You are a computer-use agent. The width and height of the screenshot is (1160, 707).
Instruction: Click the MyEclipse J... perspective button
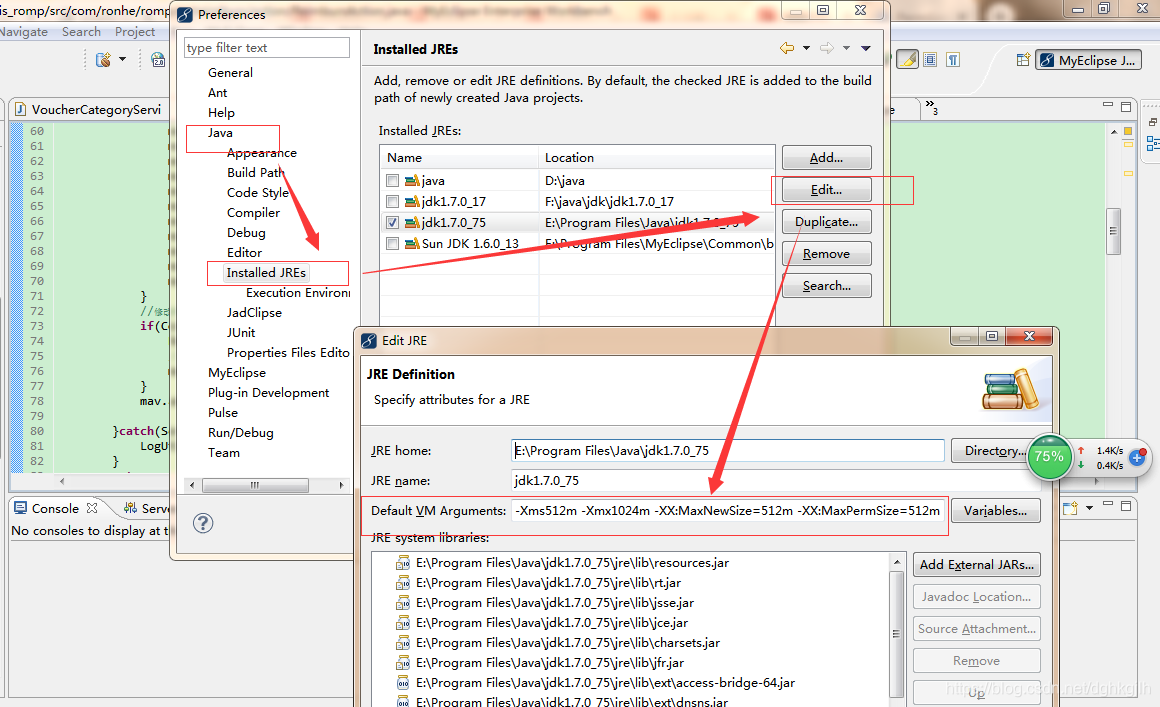point(1088,60)
